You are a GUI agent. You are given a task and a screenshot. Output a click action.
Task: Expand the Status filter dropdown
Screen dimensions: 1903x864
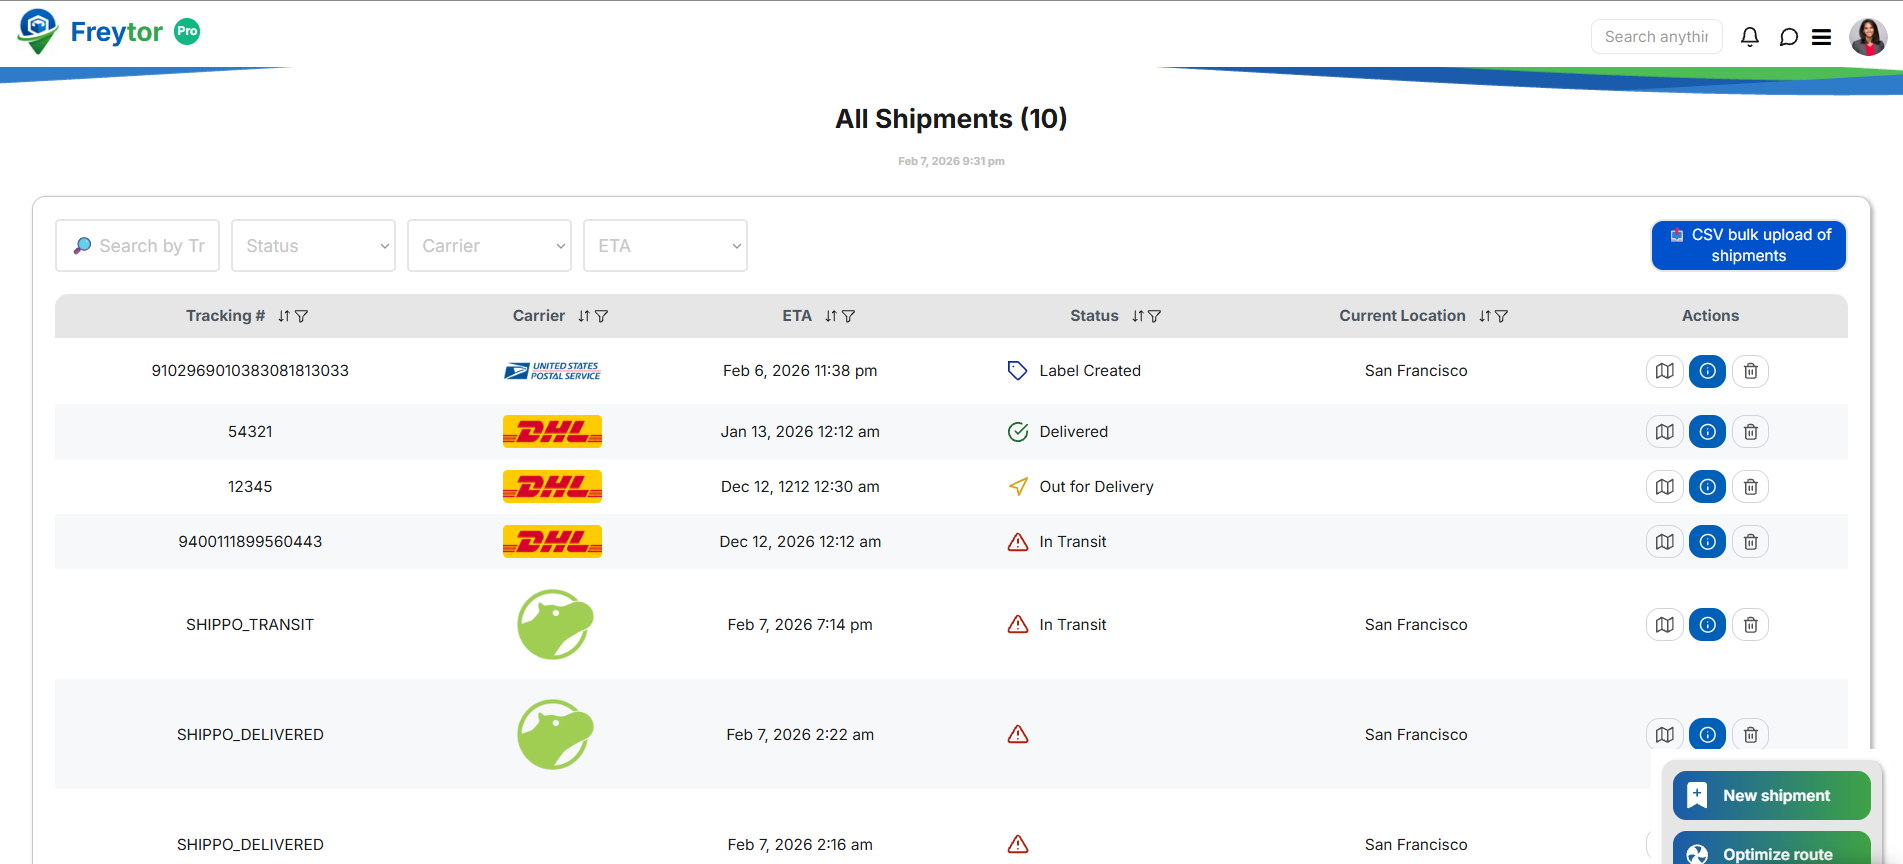[x=314, y=246]
